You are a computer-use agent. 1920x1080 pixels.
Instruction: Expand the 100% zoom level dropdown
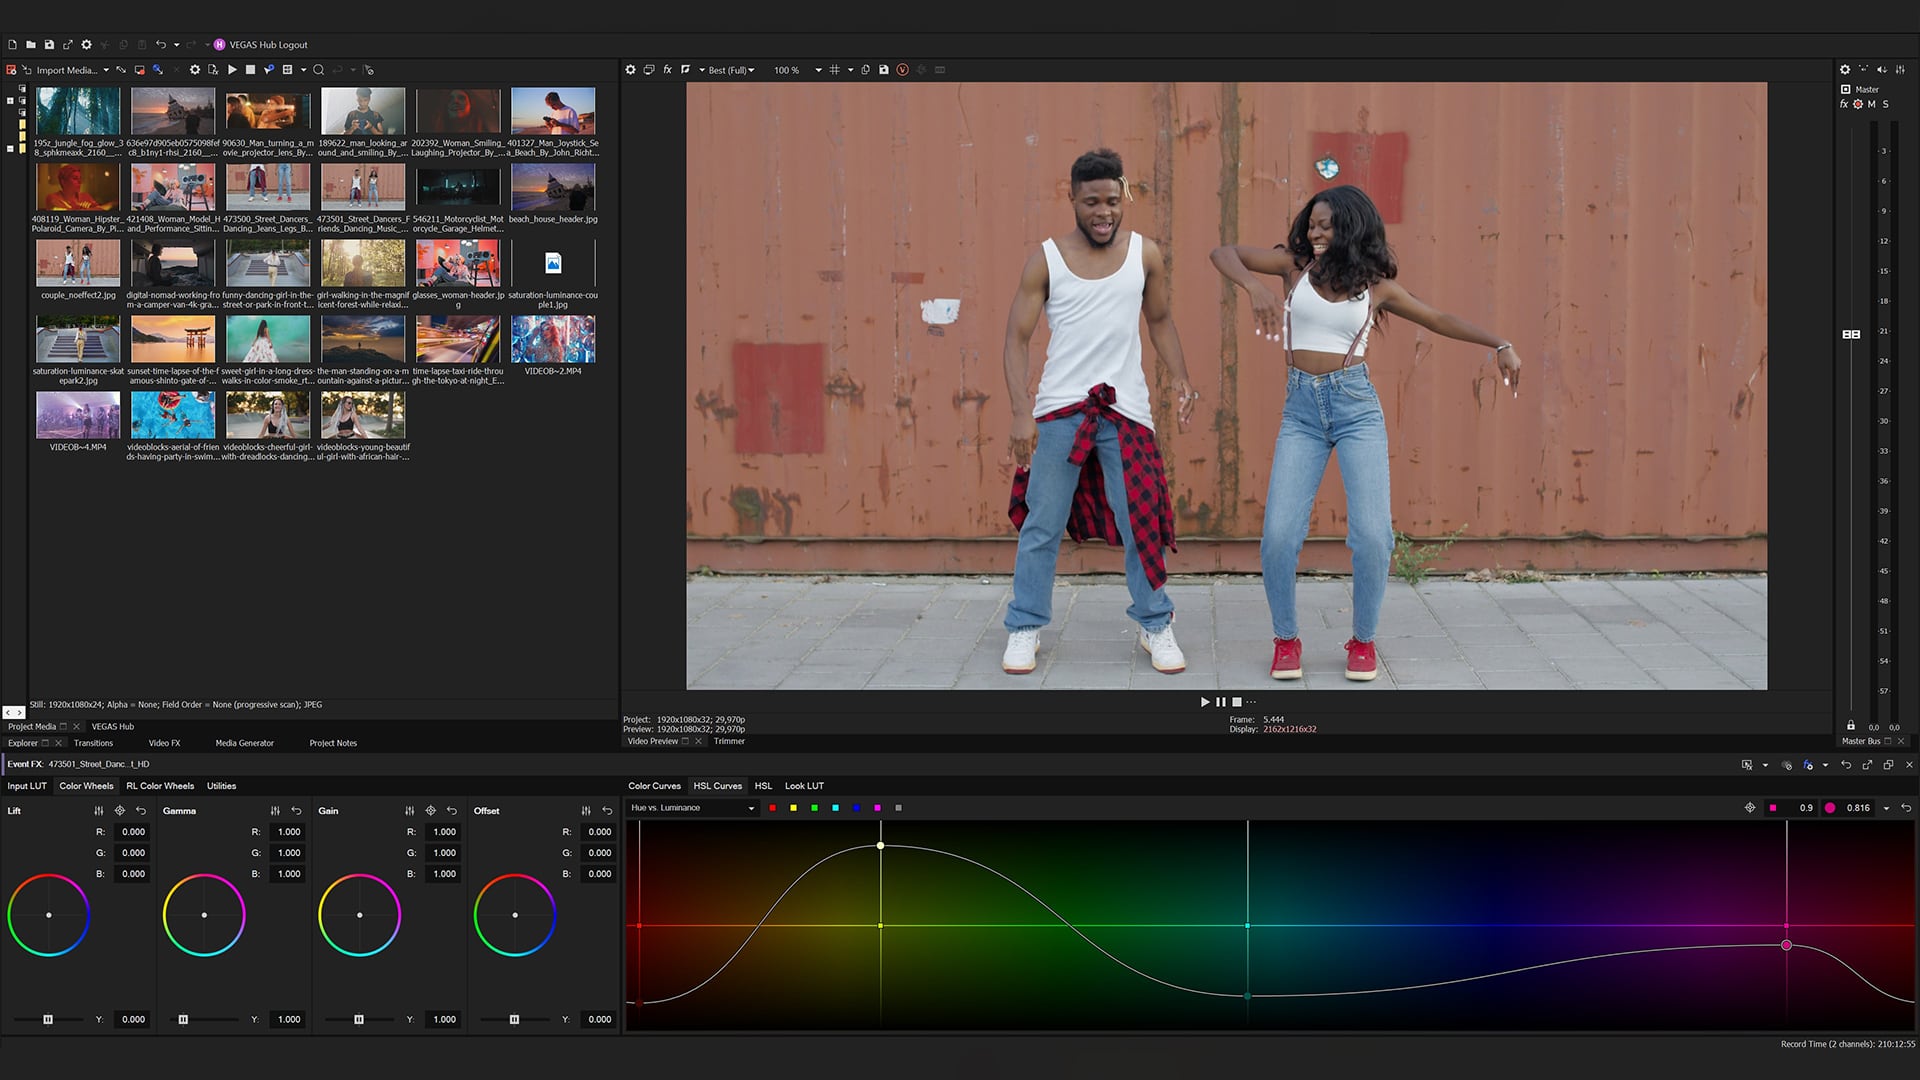(818, 70)
